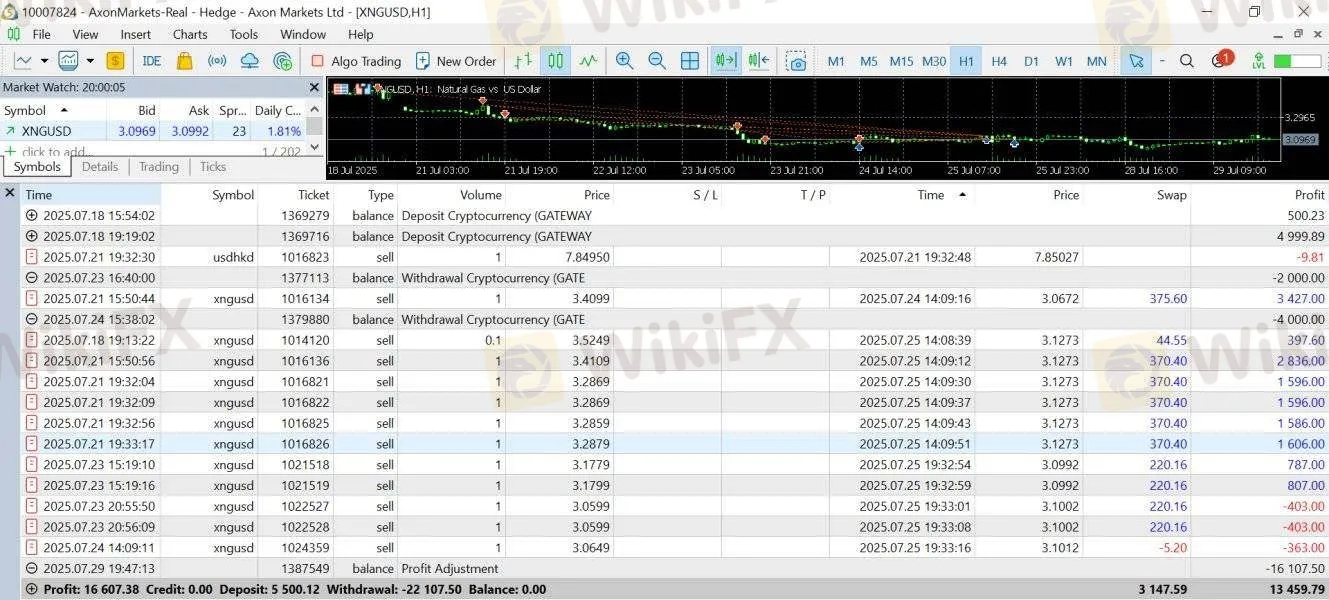
Task: Open the Window menu
Action: click(x=303, y=34)
